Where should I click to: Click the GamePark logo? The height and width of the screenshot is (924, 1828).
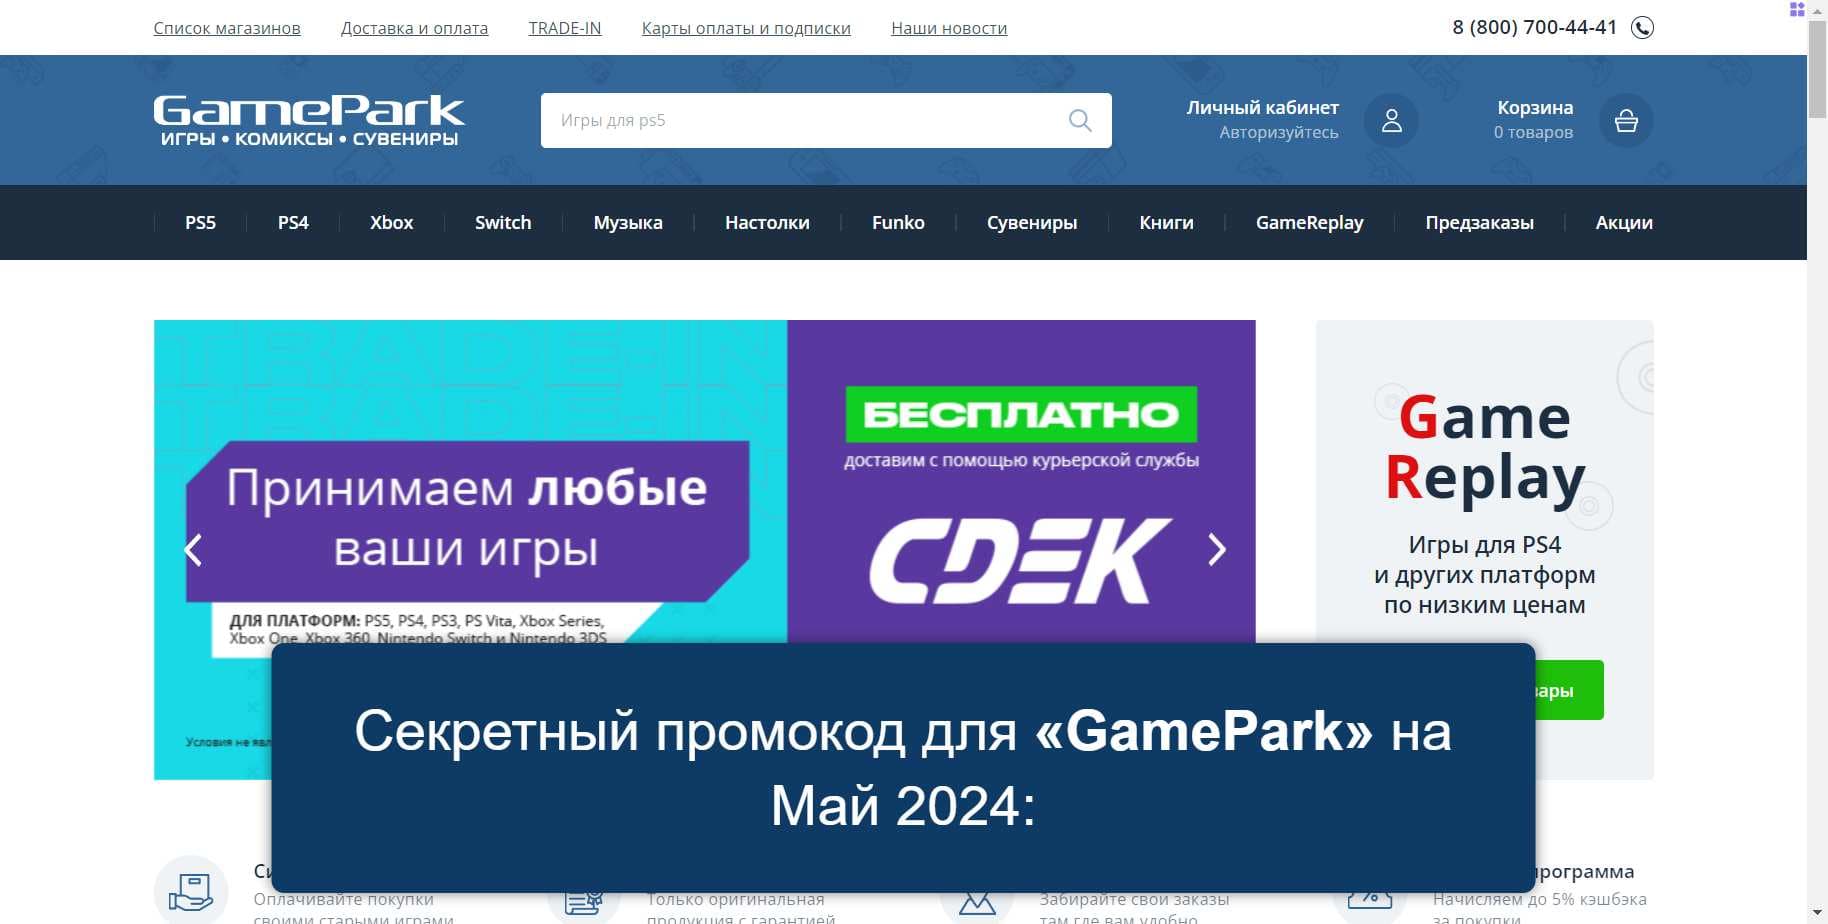click(309, 120)
